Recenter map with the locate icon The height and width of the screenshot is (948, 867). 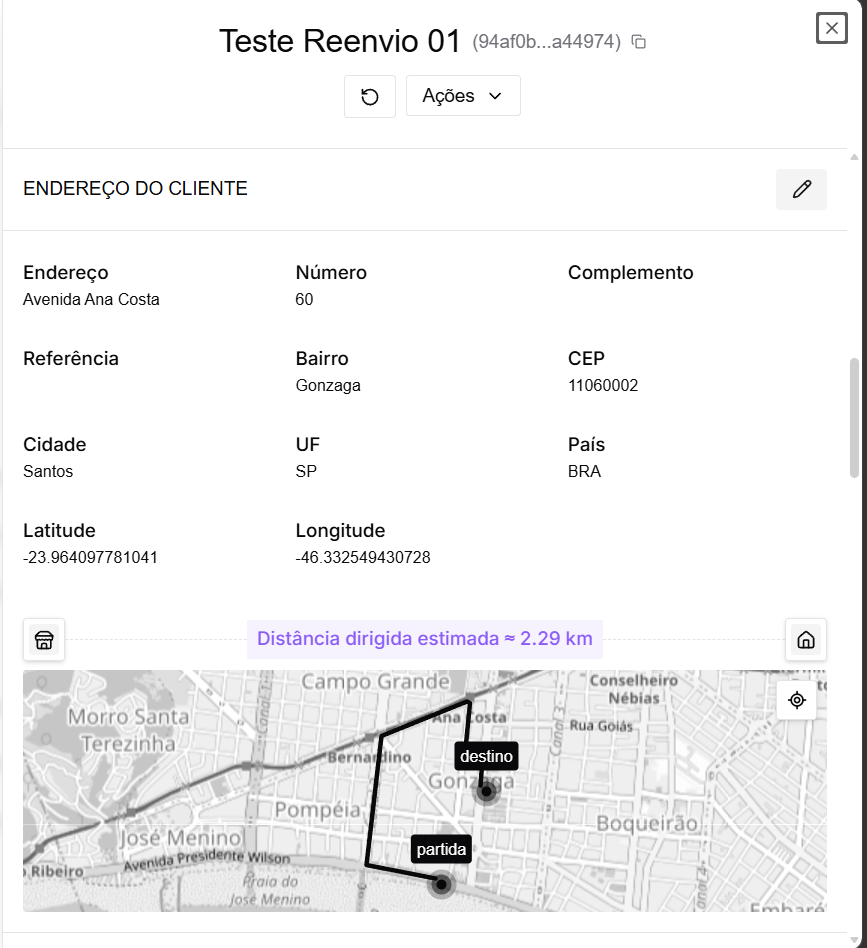(797, 700)
